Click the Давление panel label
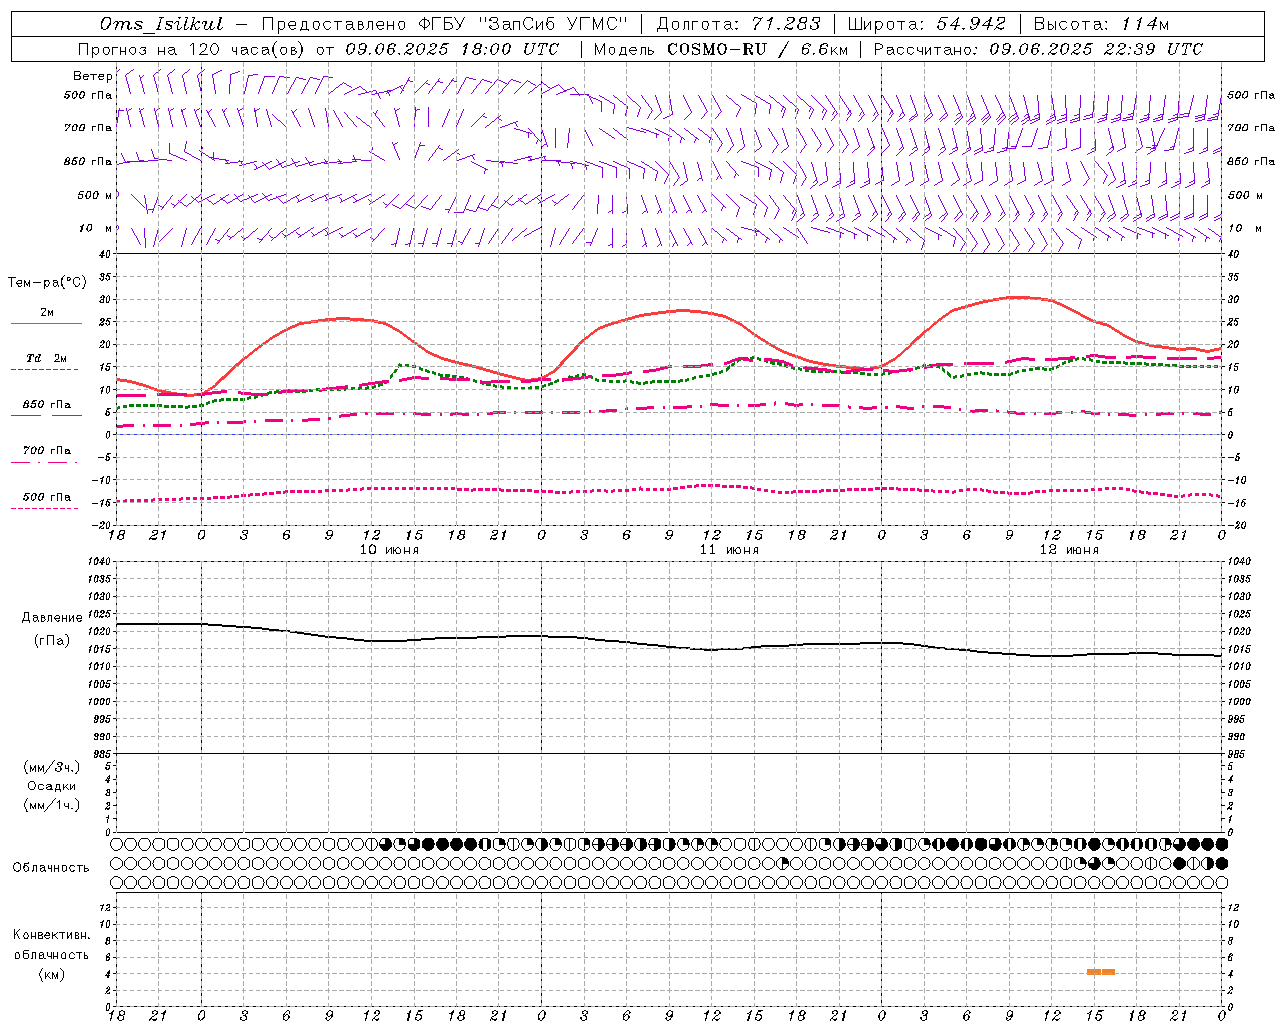The height and width of the screenshot is (1024, 1280). (x=52, y=618)
